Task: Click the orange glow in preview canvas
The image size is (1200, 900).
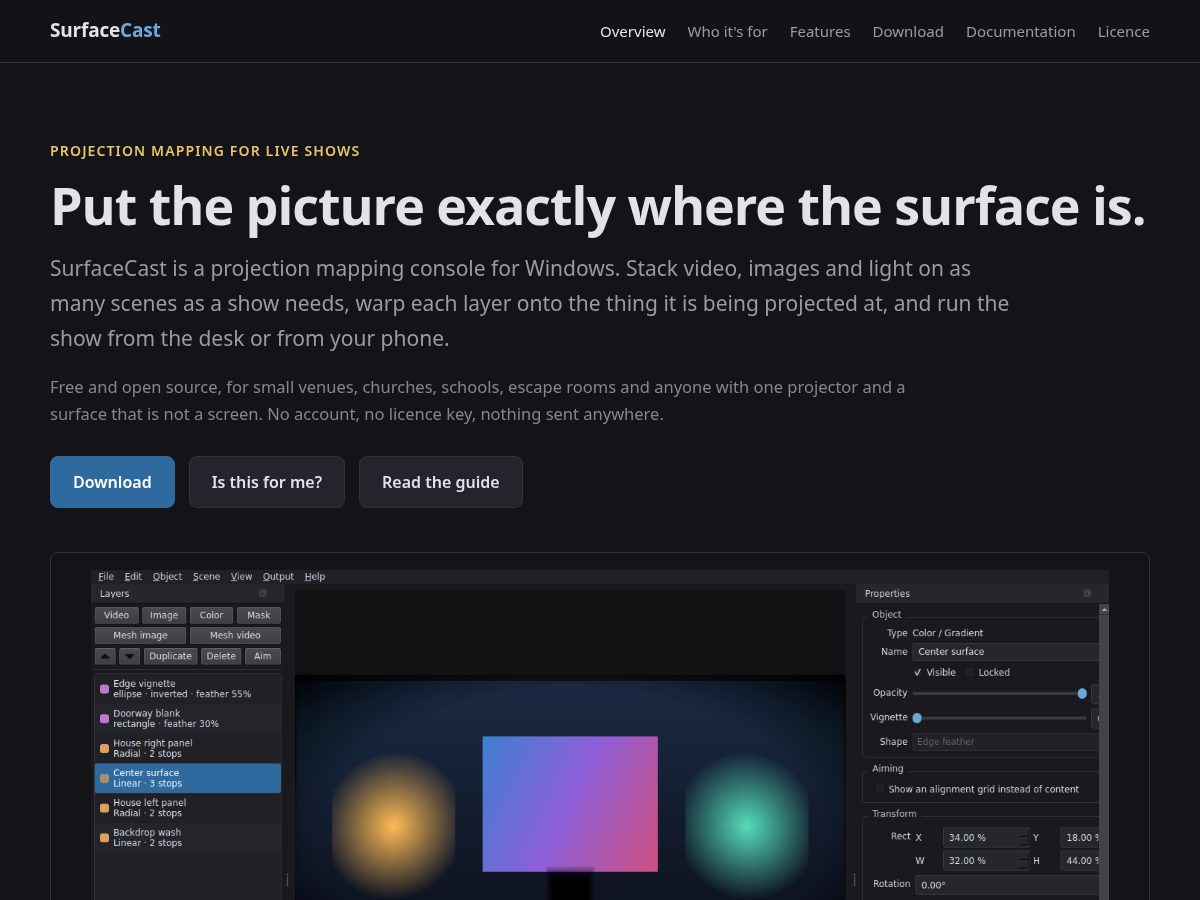Action: click(393, 825)
